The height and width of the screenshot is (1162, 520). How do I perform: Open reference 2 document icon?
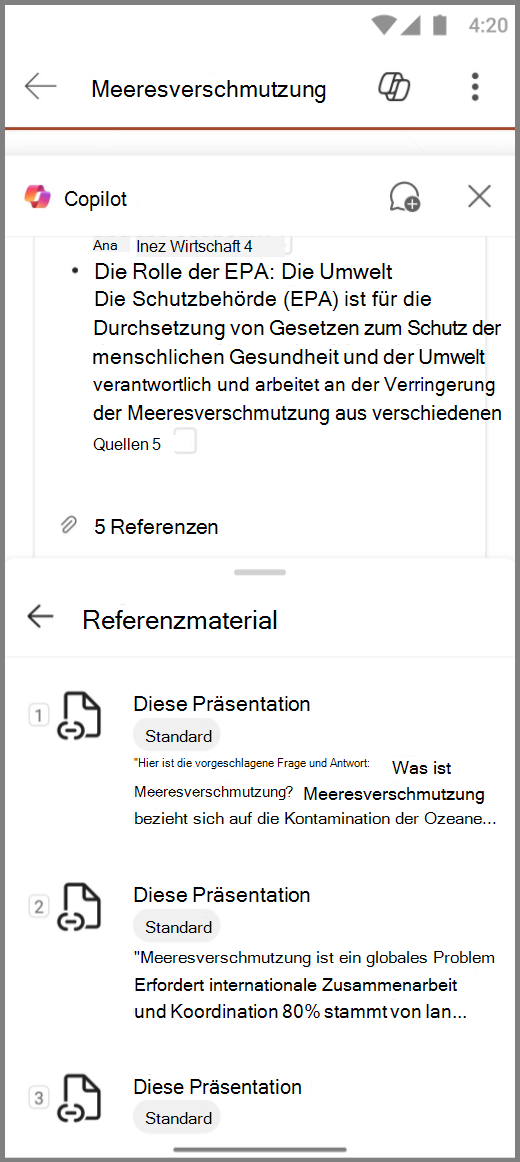79,906
